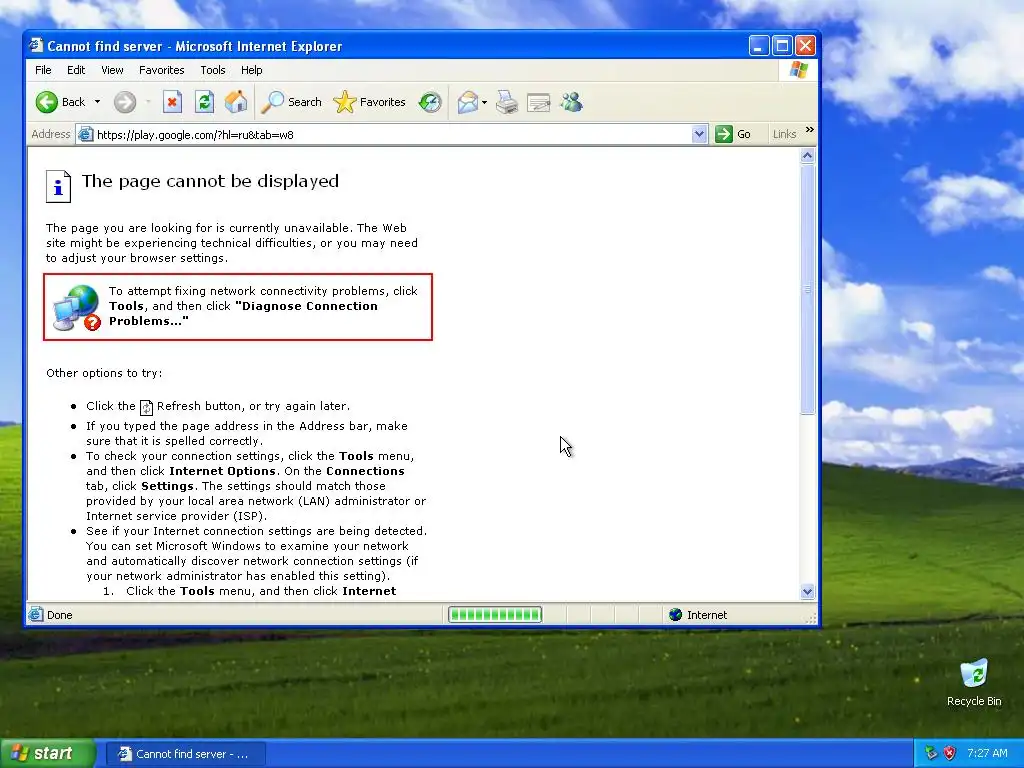The height and width of the screenshot is (768, 1024).
Task: Open the History clock icon
Action: coord(430,102)
